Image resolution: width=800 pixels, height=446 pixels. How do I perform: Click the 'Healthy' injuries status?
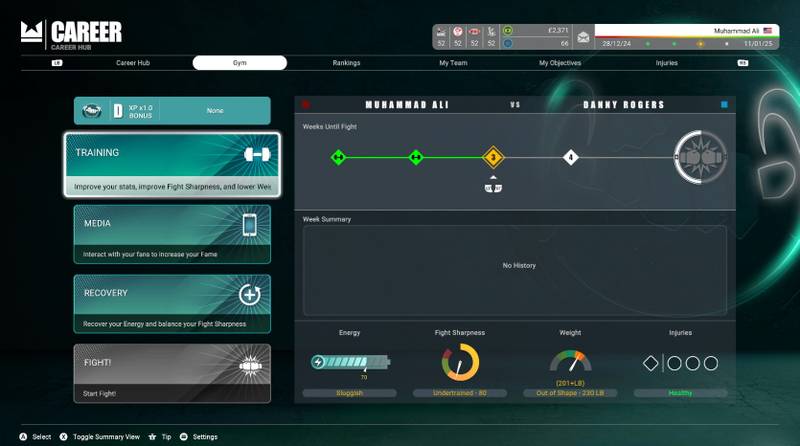click(681, 393)
